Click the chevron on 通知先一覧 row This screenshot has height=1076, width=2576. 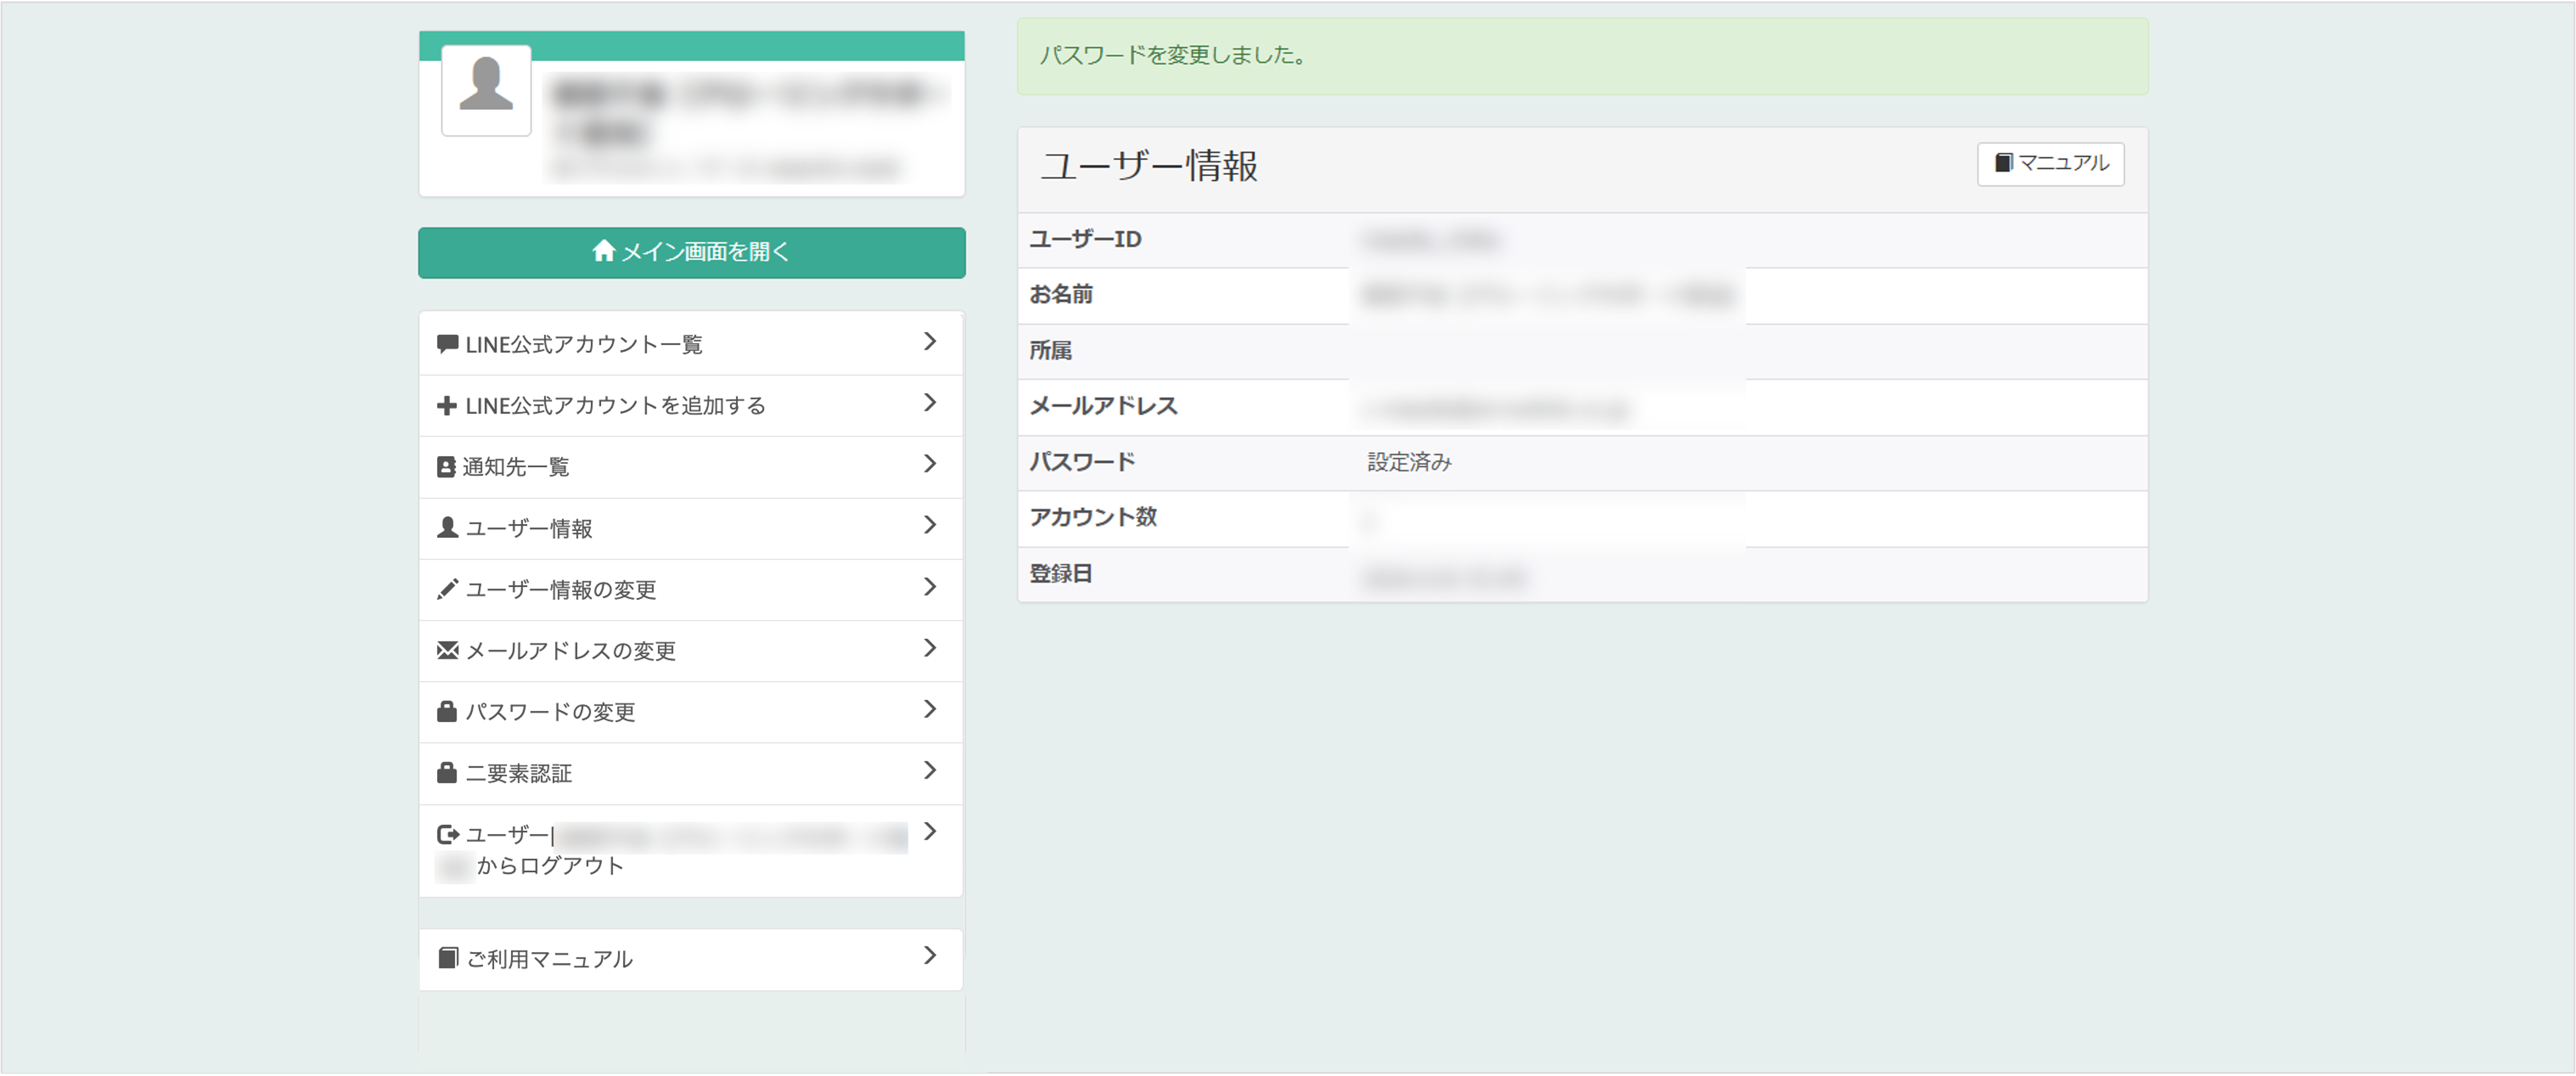click(x=930, y=464)
